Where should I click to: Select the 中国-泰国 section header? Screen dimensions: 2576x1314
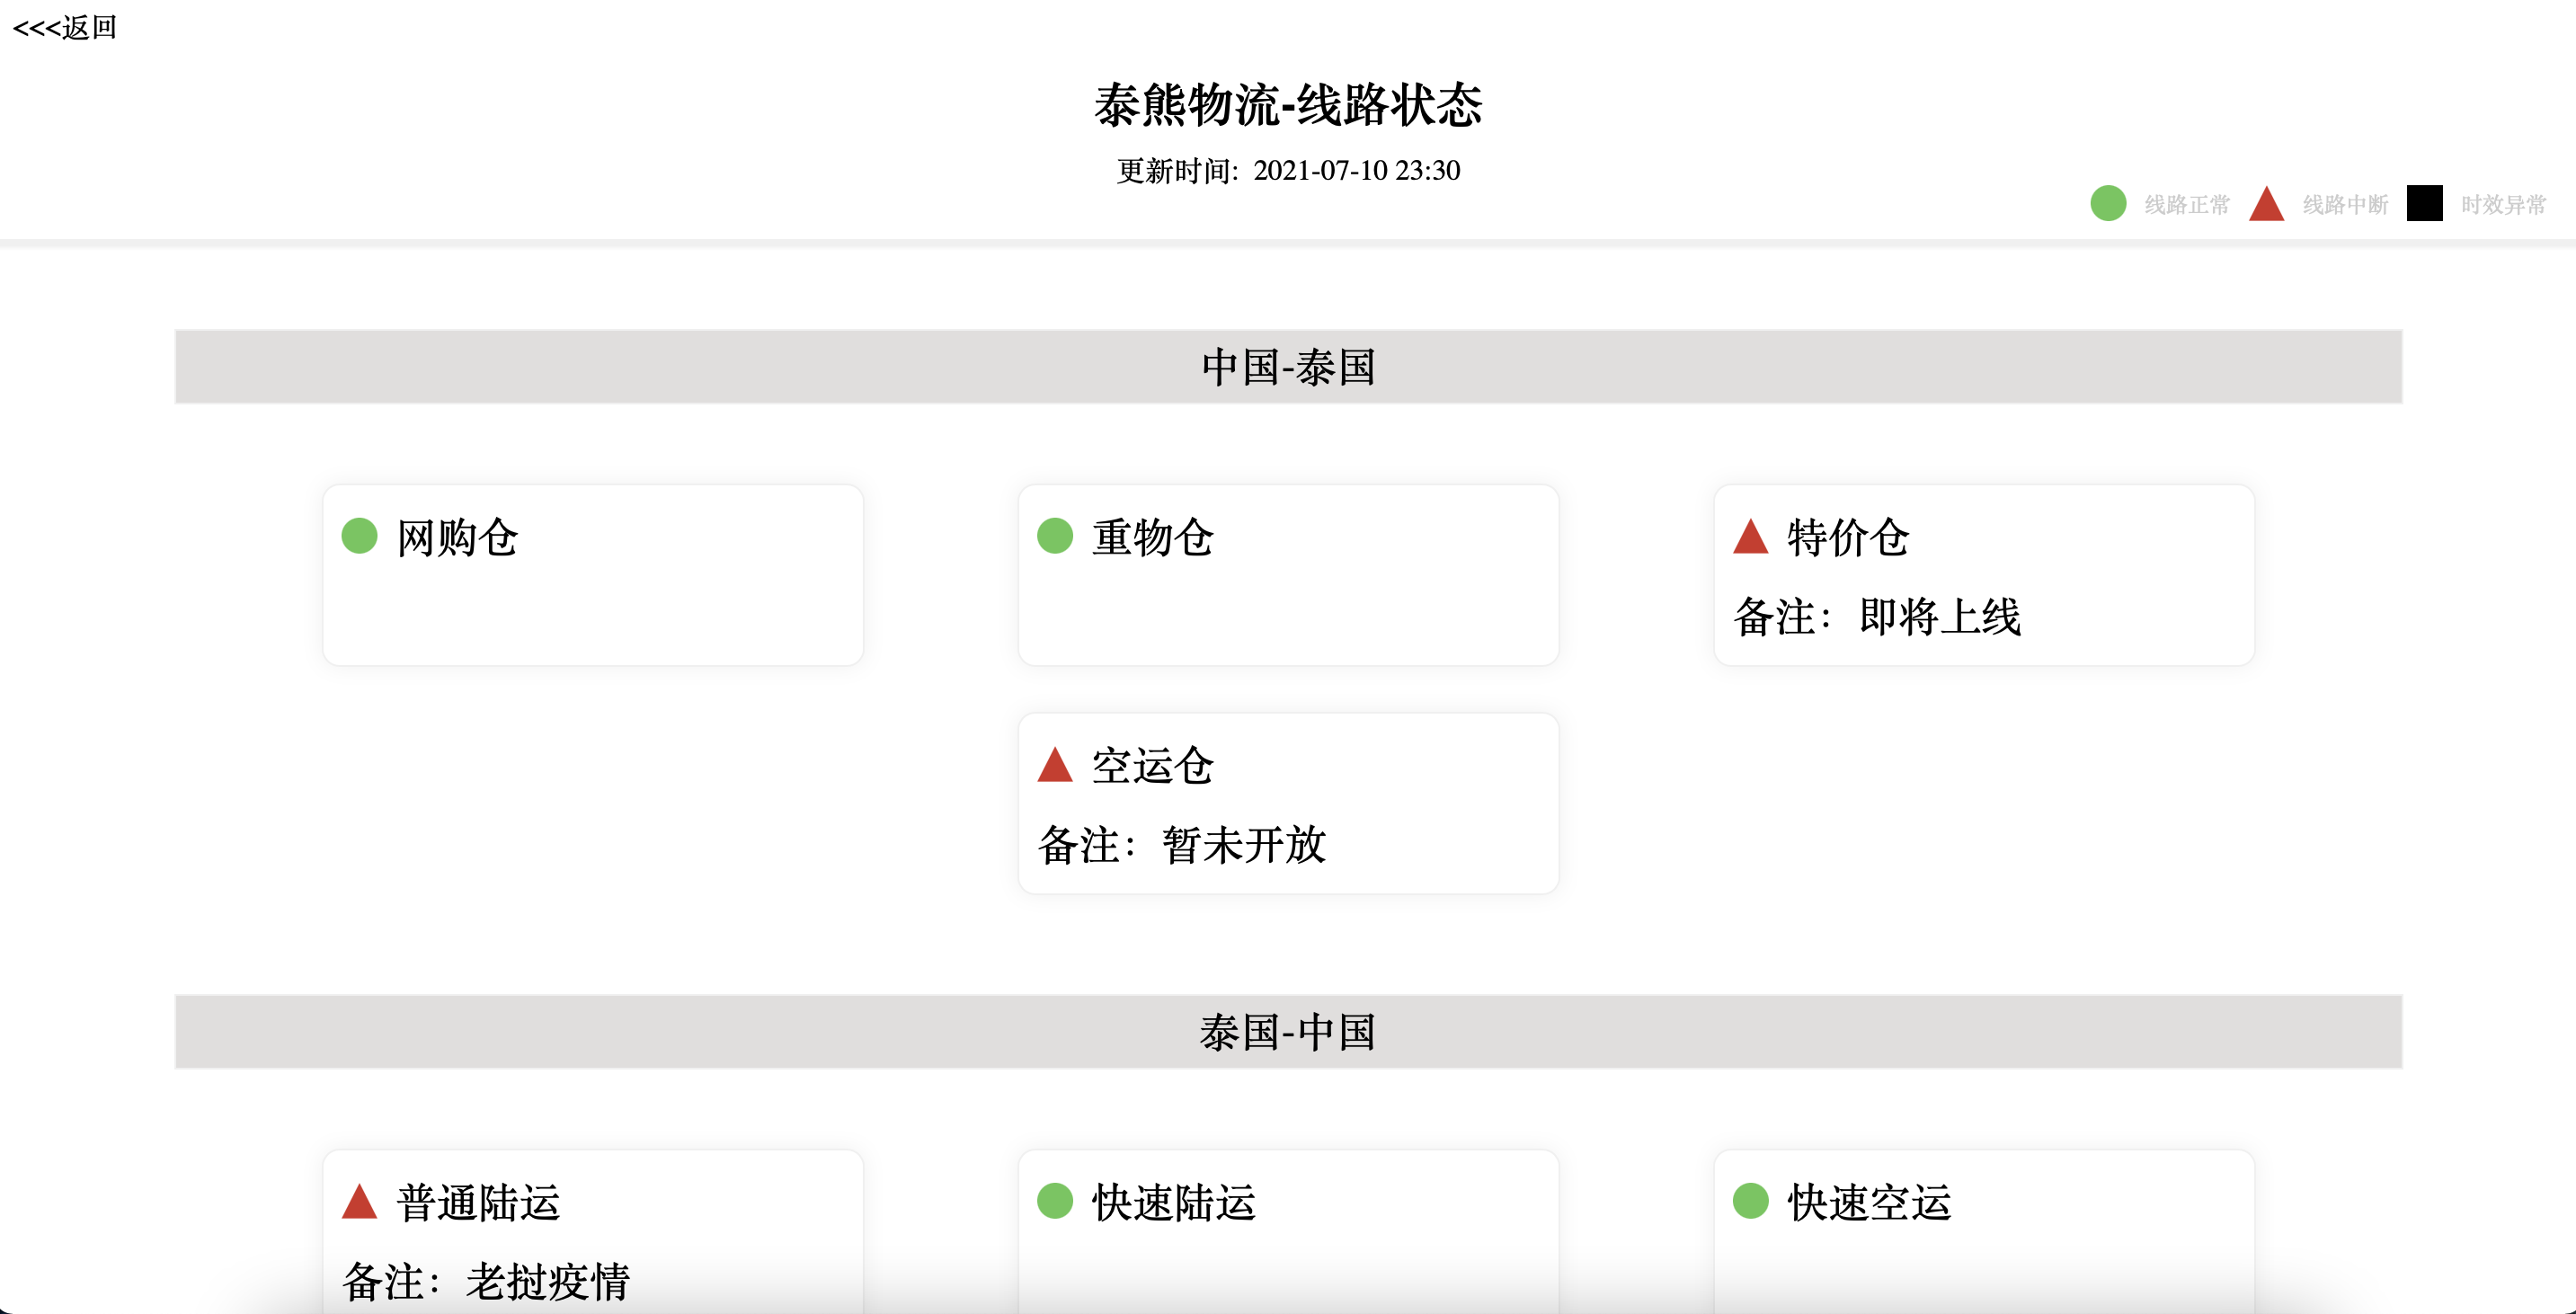coord(1288,367)
